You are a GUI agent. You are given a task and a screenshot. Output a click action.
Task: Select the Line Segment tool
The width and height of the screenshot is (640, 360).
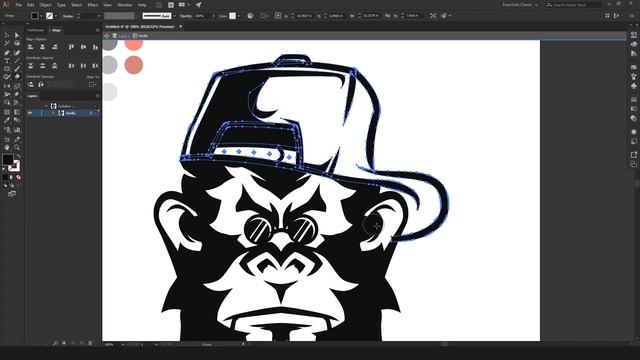(x=17, y=61)
